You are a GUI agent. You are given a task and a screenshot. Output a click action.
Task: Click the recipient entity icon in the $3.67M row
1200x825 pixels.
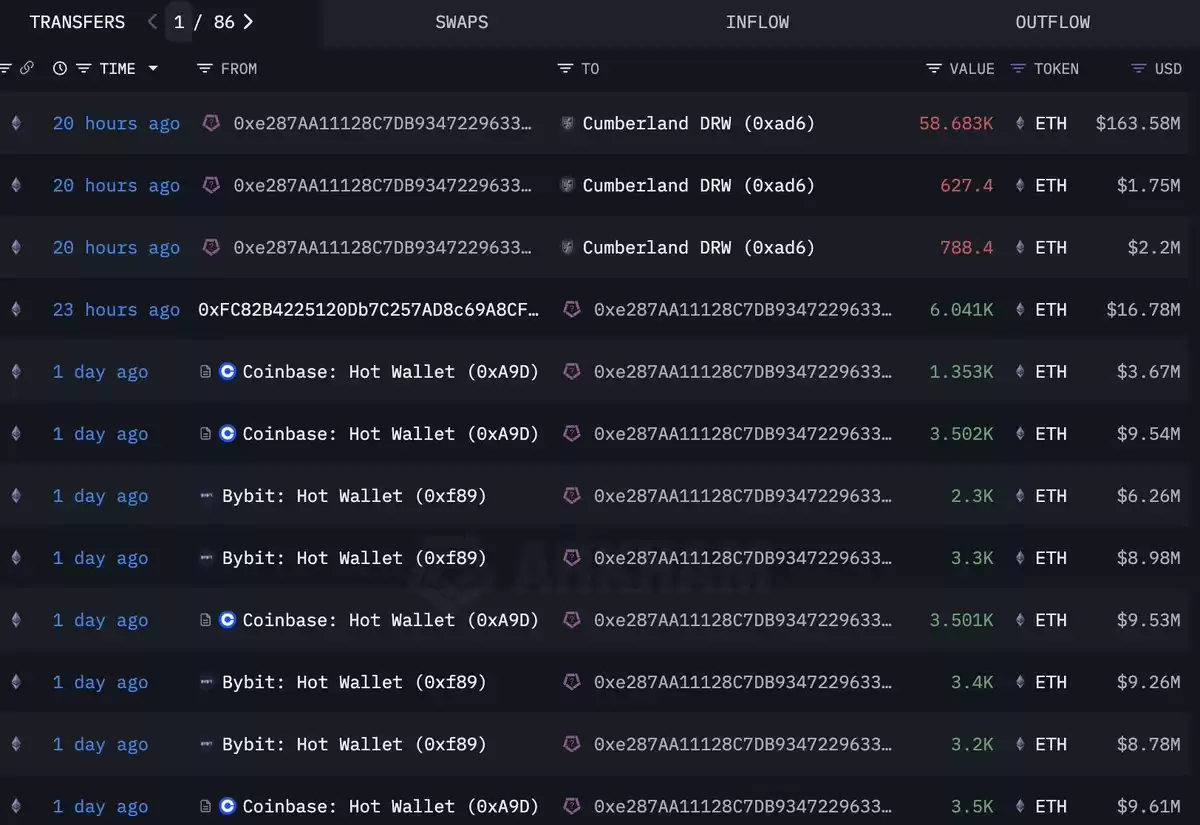coord(572,372)
